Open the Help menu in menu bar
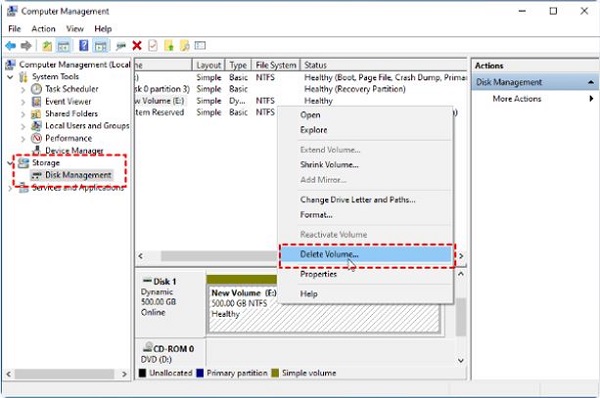The width and height of the screenshot is (600, 398). coord(103,29)
